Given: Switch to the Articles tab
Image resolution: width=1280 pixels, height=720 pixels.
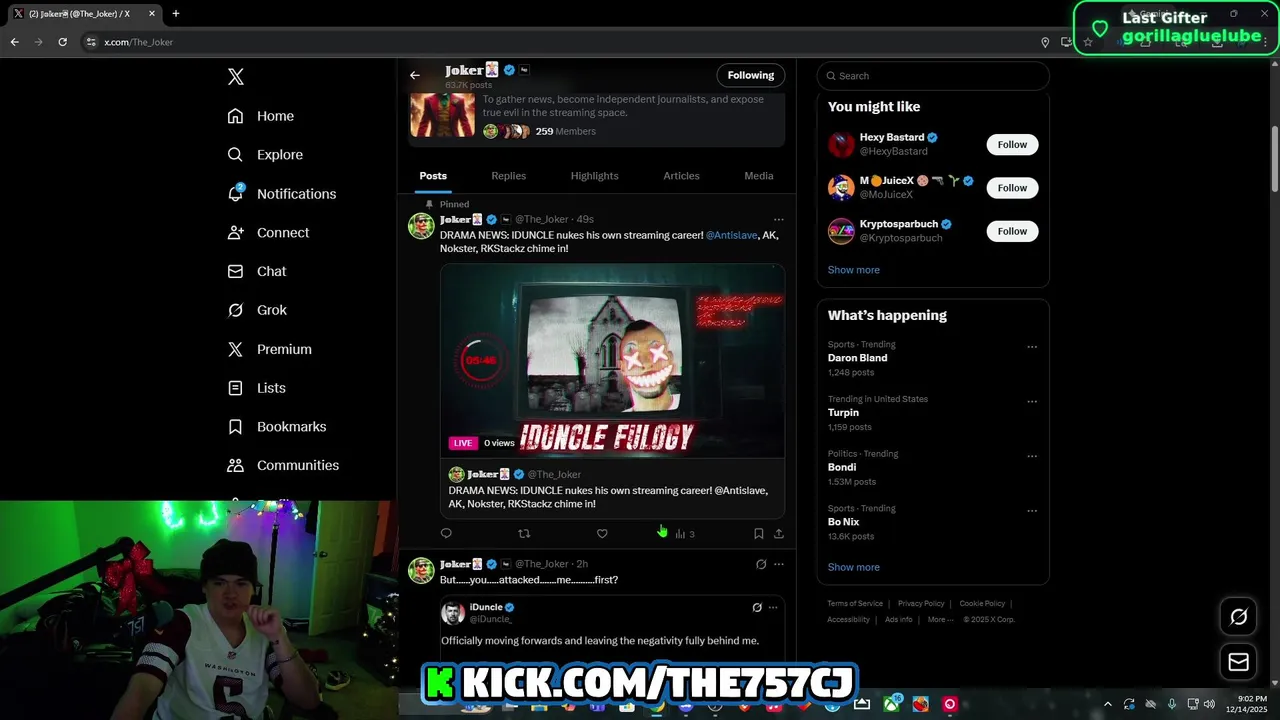Looking at the screenshot, I should pyautogui.click(x=681, y=176).
